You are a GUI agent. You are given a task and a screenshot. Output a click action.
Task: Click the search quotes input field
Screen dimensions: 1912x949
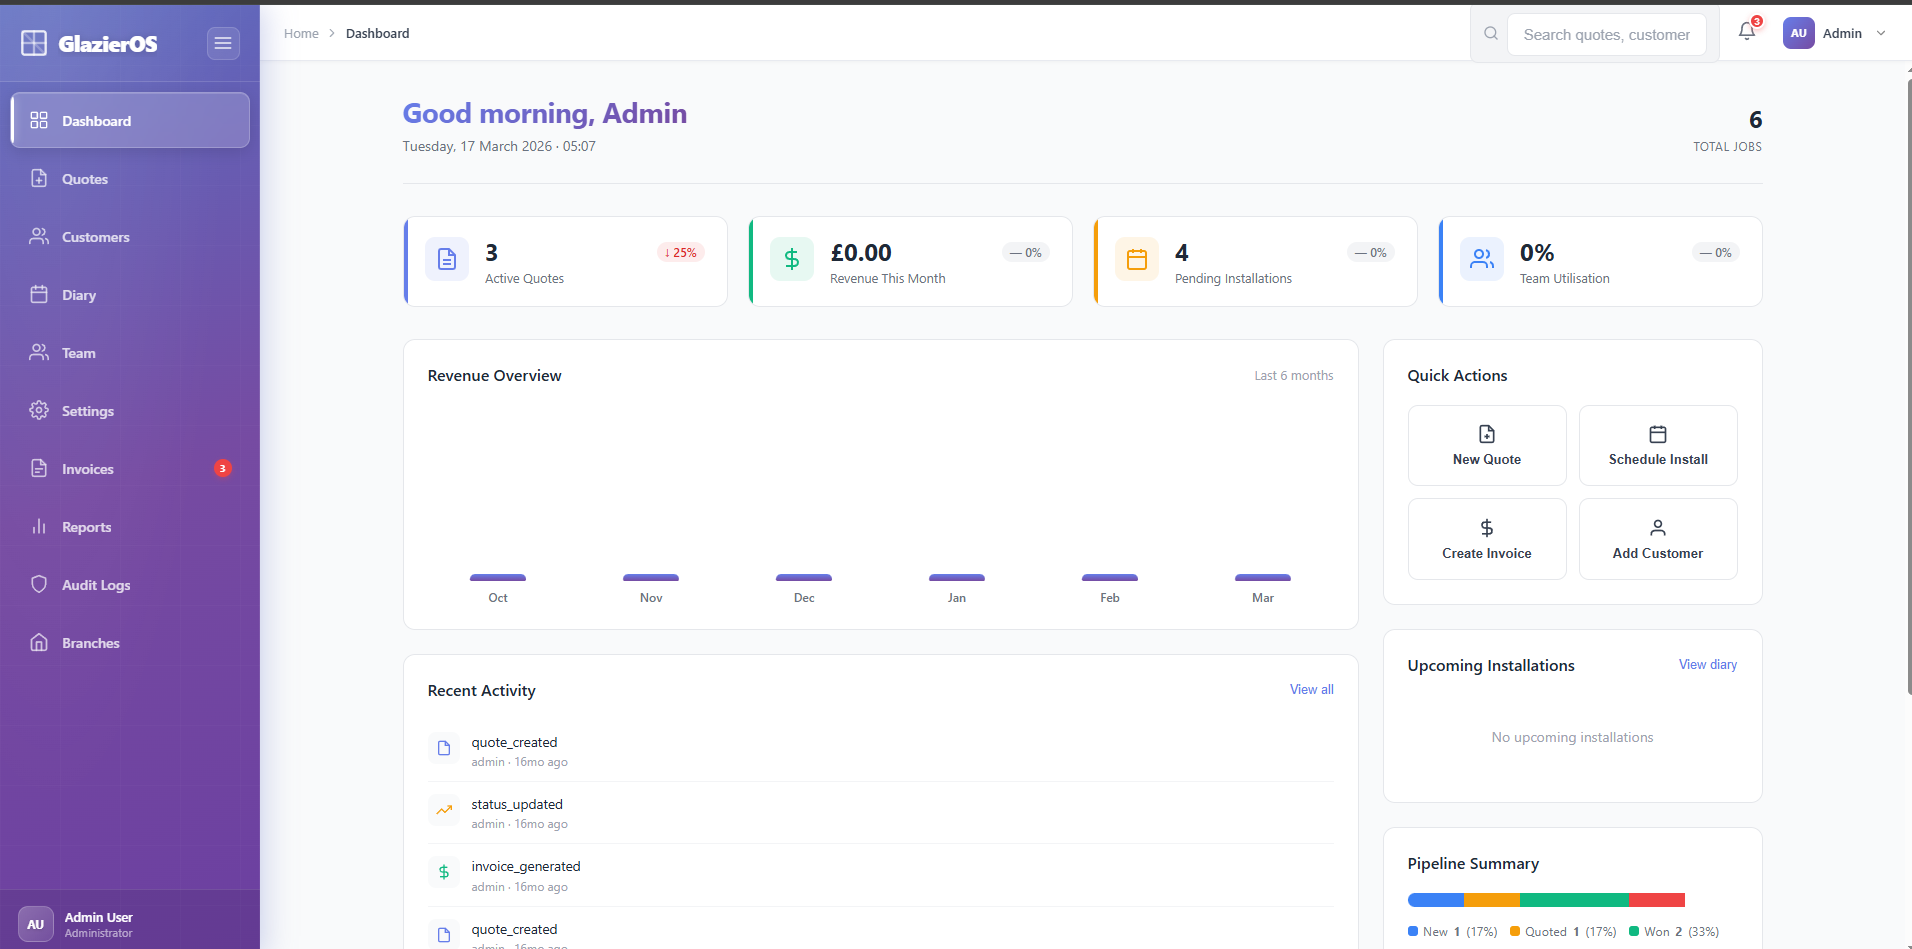[1606, 34]
